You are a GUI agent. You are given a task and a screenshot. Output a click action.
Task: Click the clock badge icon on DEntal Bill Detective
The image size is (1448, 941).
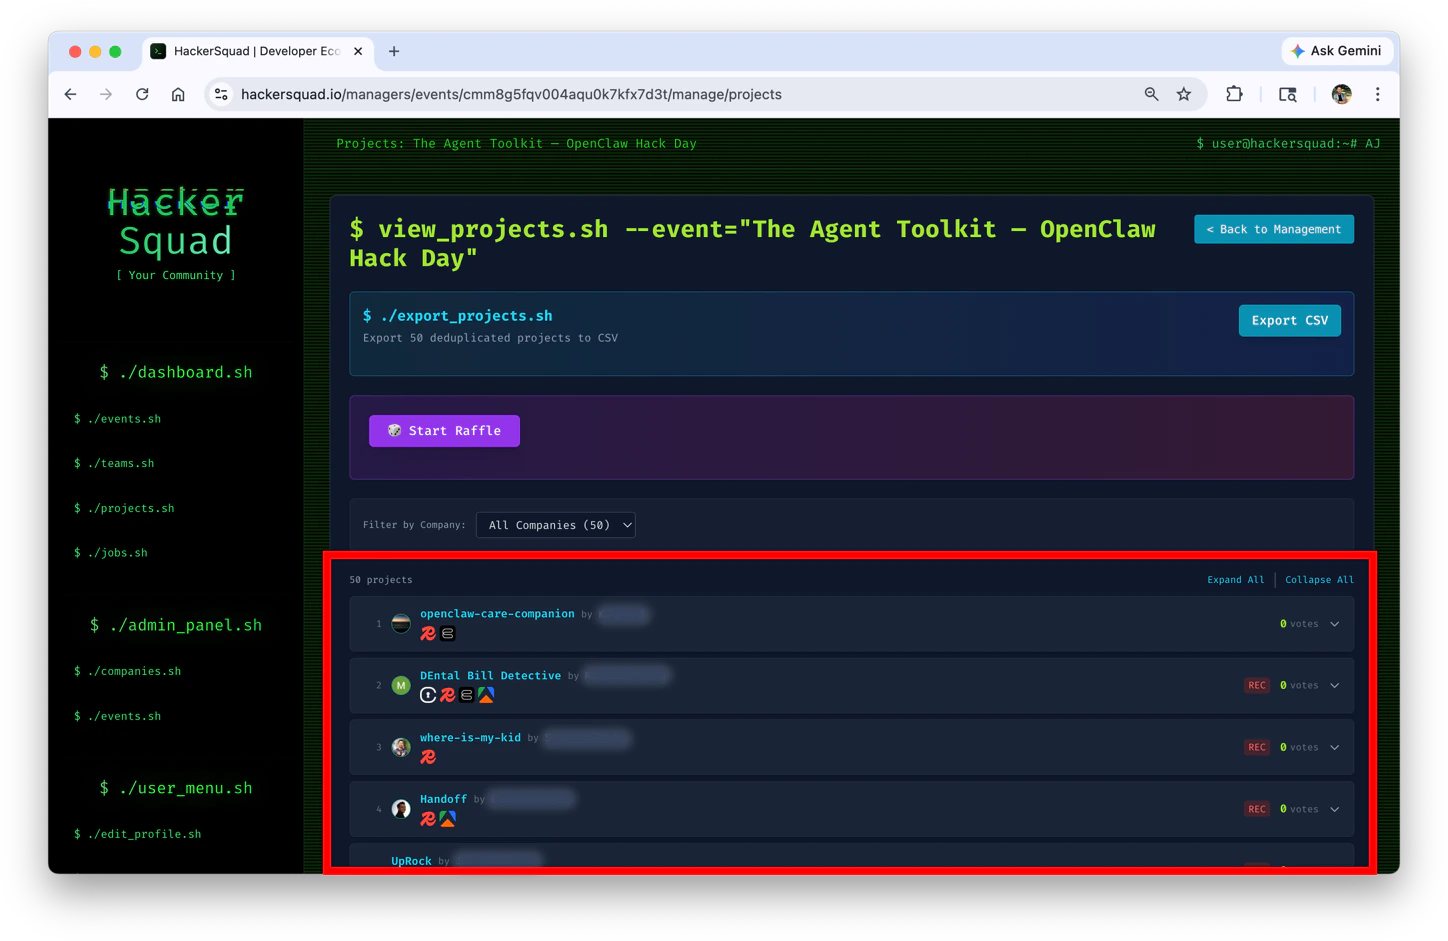(x=428, y=695)
